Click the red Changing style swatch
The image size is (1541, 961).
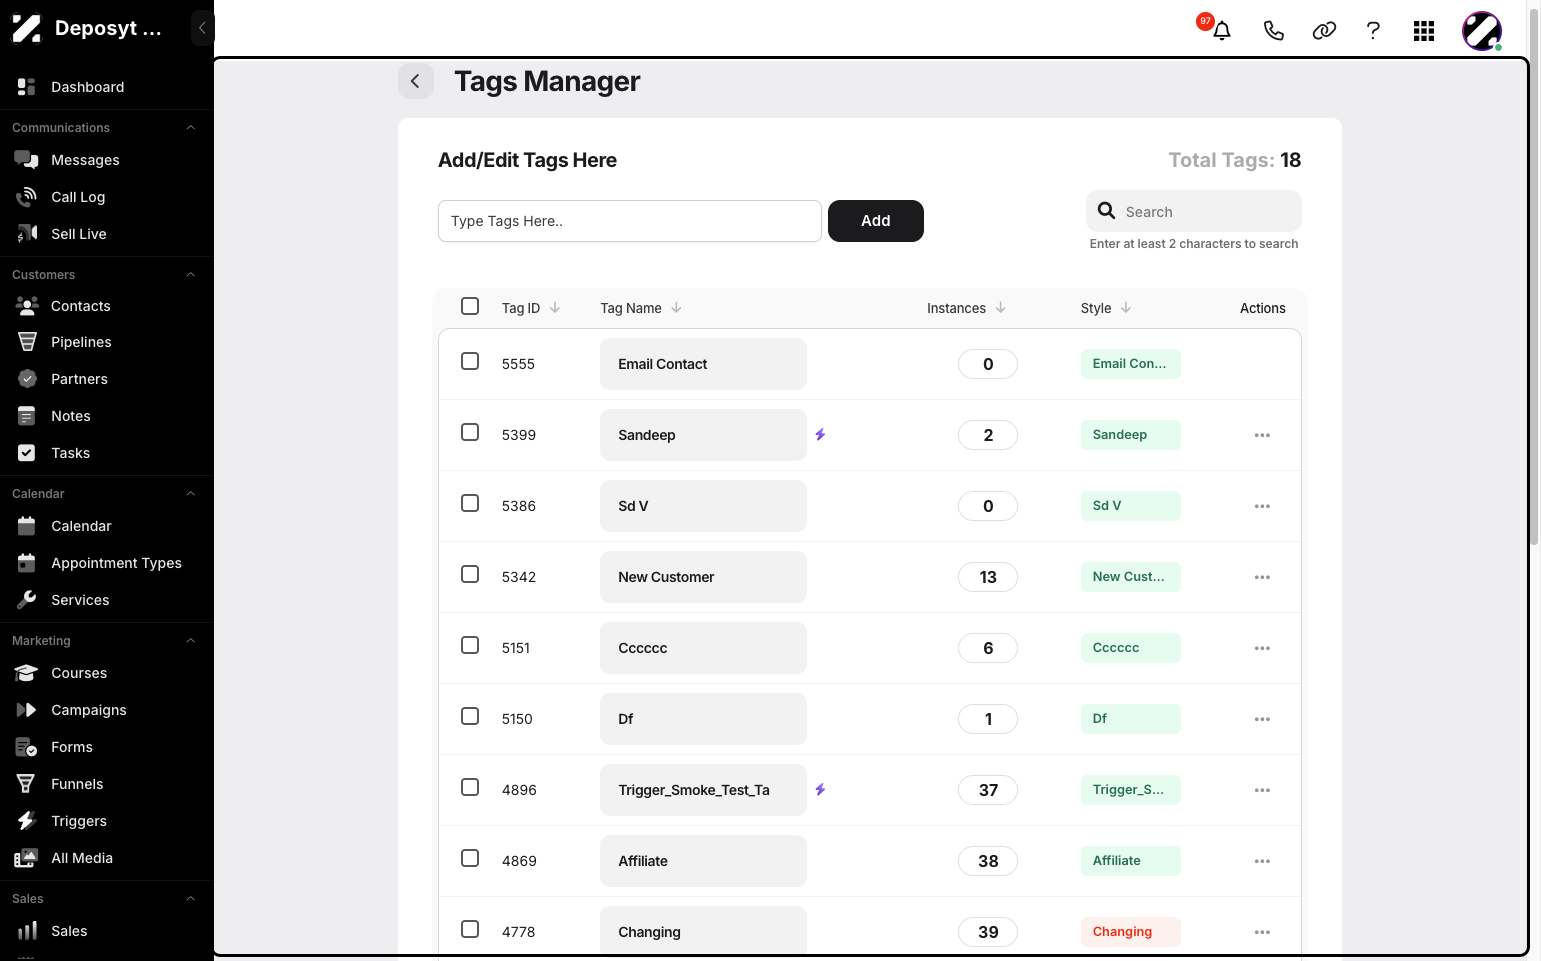1130,932
